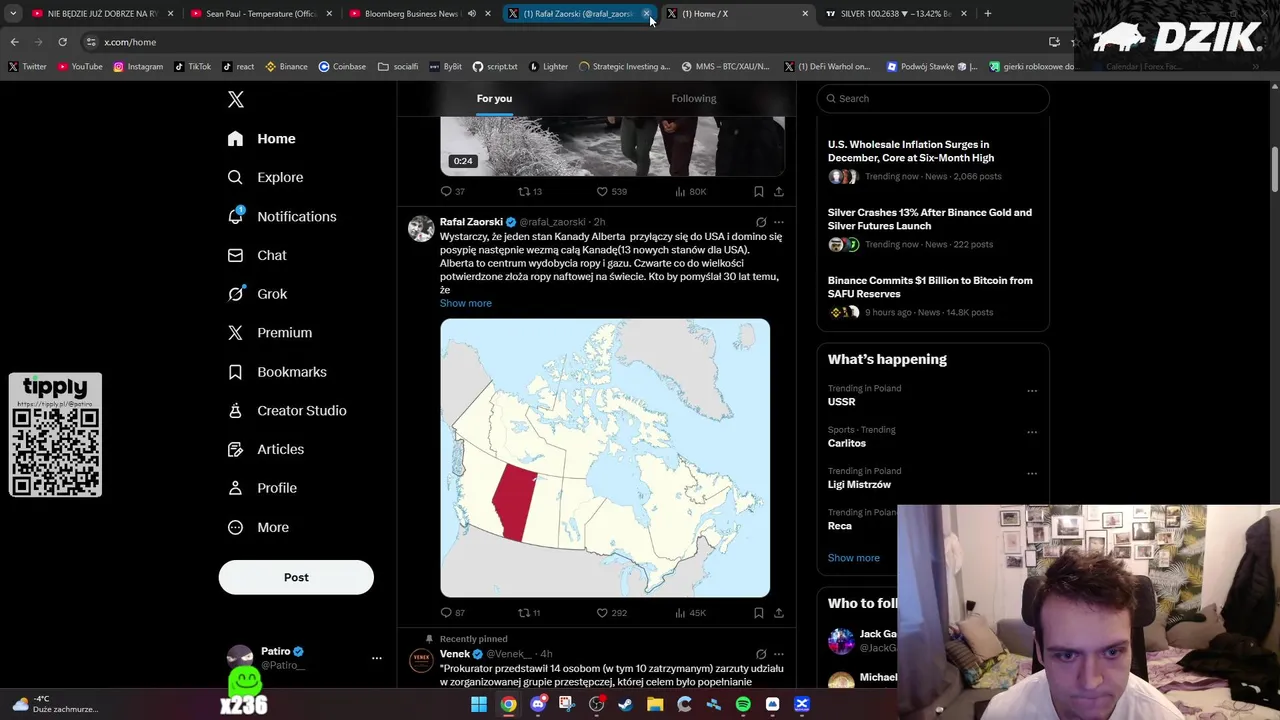1280x720 pixels.
Task: Open Steam from taskbar
Action: (626, 704)
